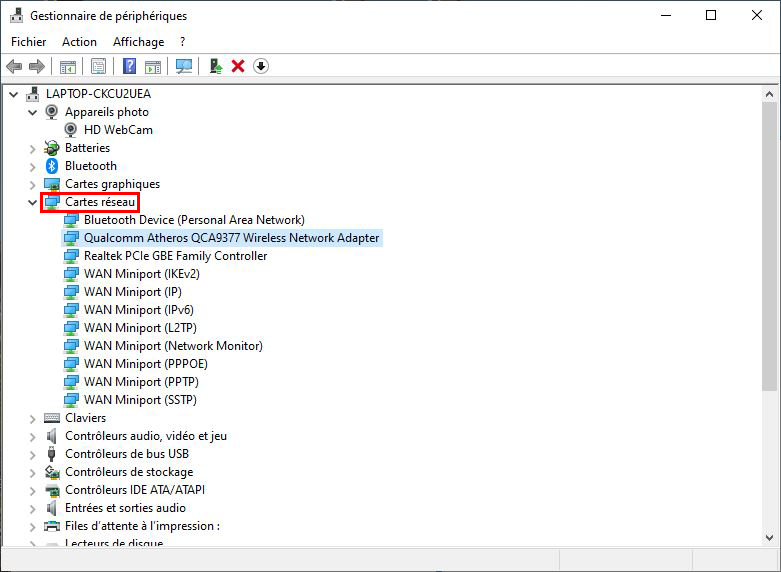
Task: Click the HD WebCam device icon
Action: pyautogui.click(x=71, y=130)
